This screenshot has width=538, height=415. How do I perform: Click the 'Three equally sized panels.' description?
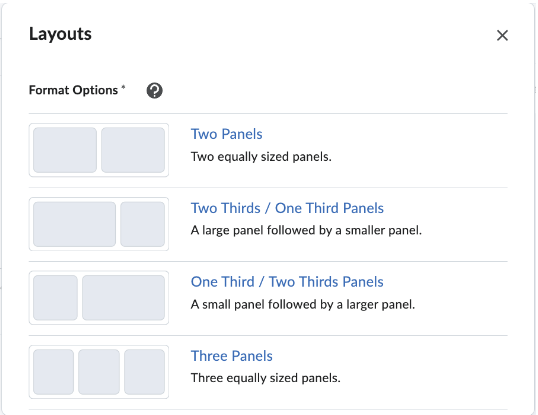coord(266,378)
